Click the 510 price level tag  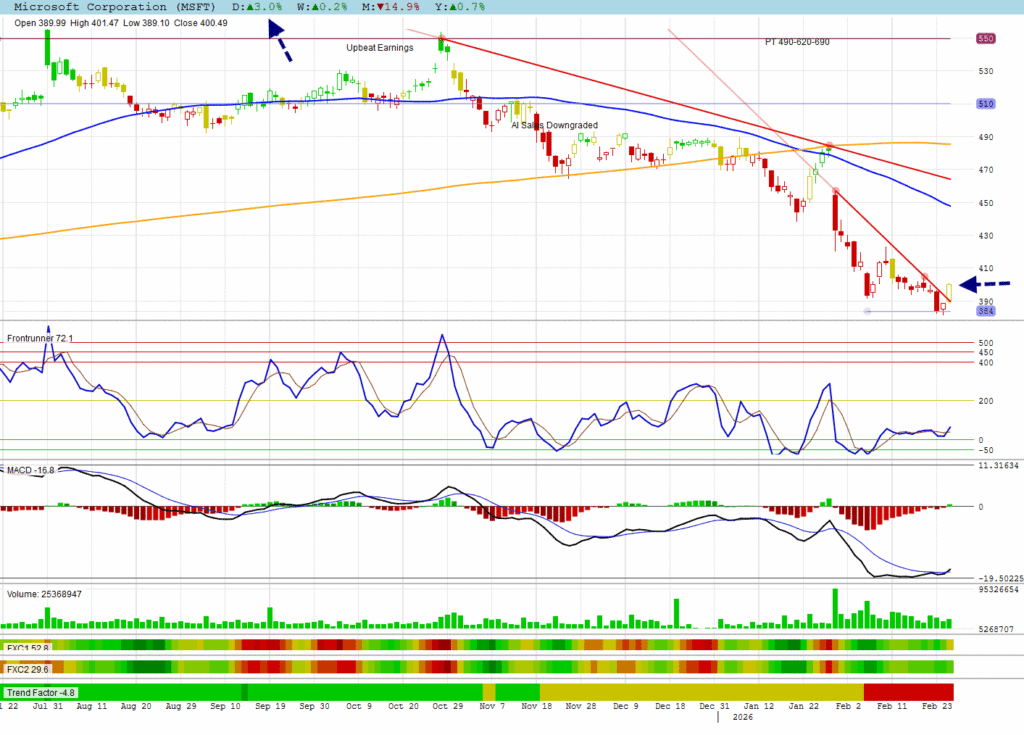click(x=984, y=104)
